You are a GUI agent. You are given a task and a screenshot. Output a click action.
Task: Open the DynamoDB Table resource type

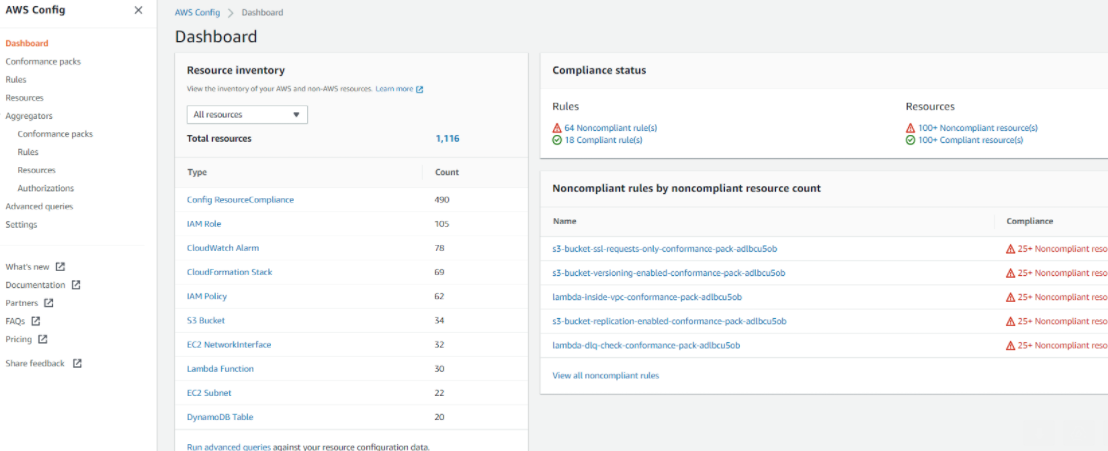220,417
